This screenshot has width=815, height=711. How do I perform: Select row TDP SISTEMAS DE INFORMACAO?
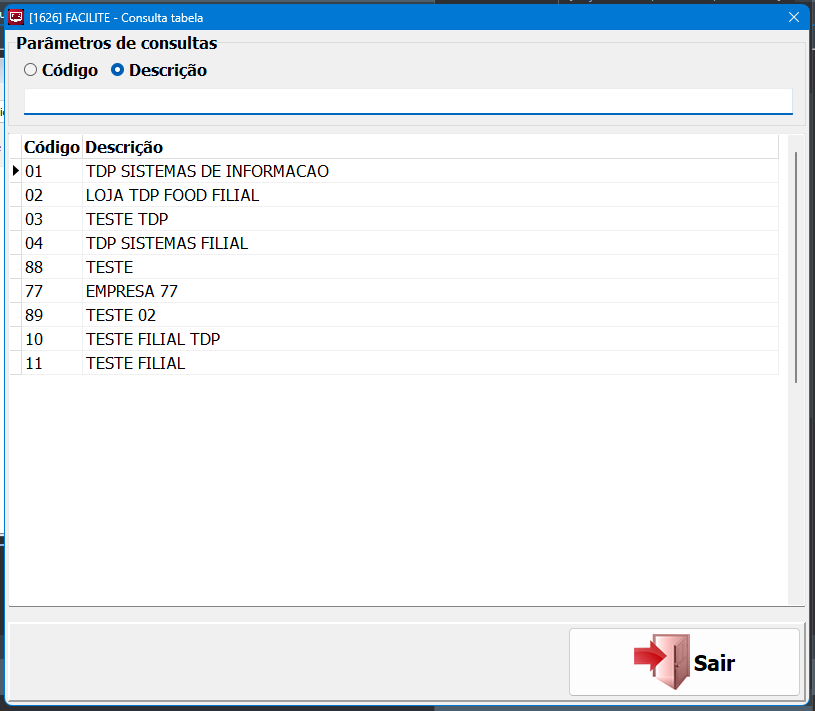394,171
